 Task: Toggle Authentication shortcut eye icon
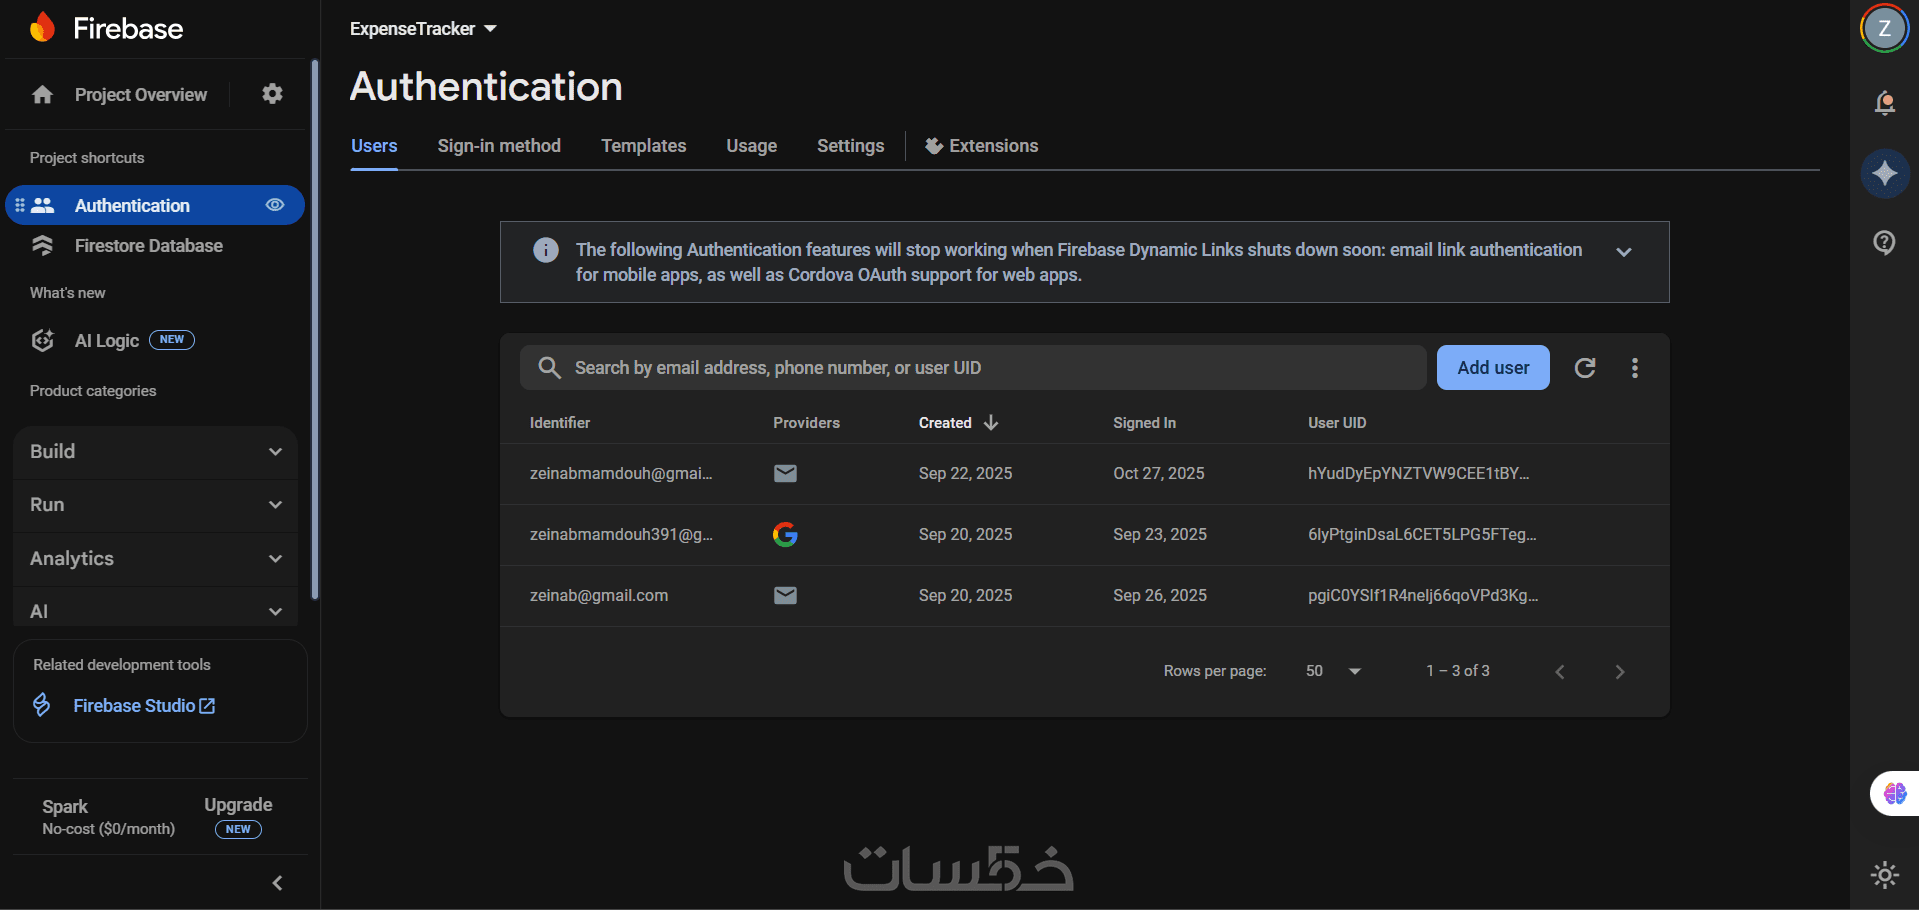pos(275,205)
